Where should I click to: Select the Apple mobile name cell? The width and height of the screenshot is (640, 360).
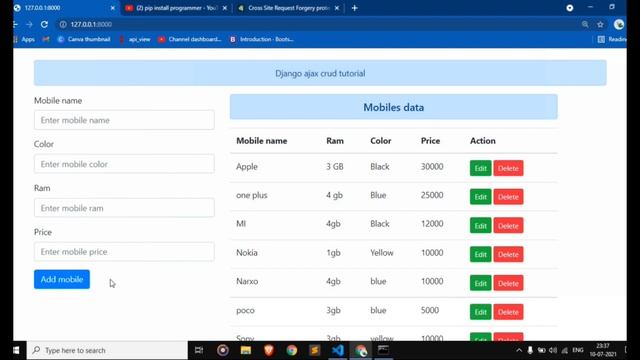247,167
